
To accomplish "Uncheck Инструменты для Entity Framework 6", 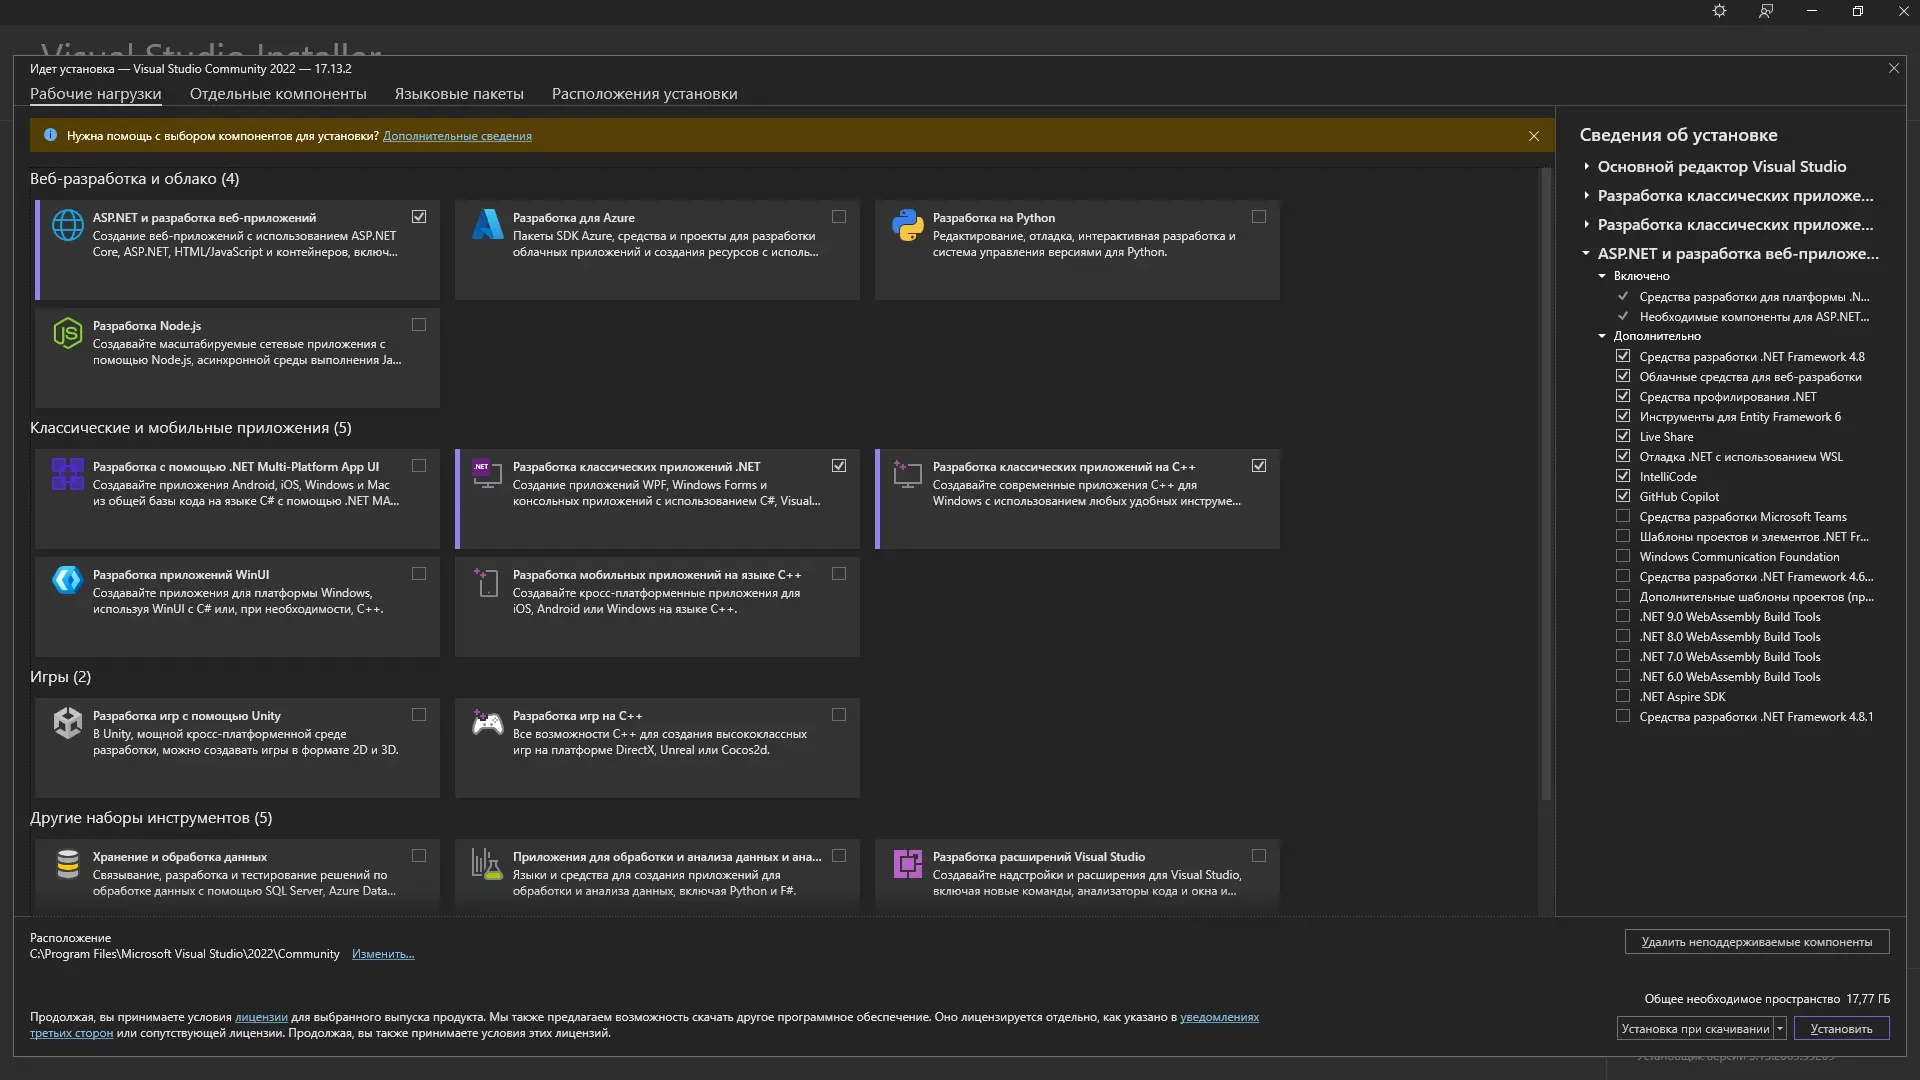I will coord(1623,416).
